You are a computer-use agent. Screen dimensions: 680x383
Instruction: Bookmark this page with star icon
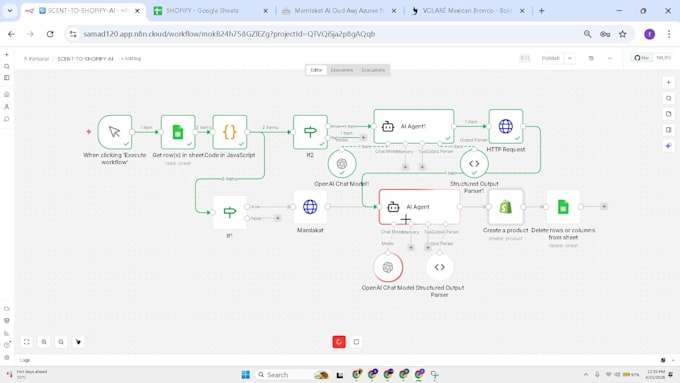623,34
